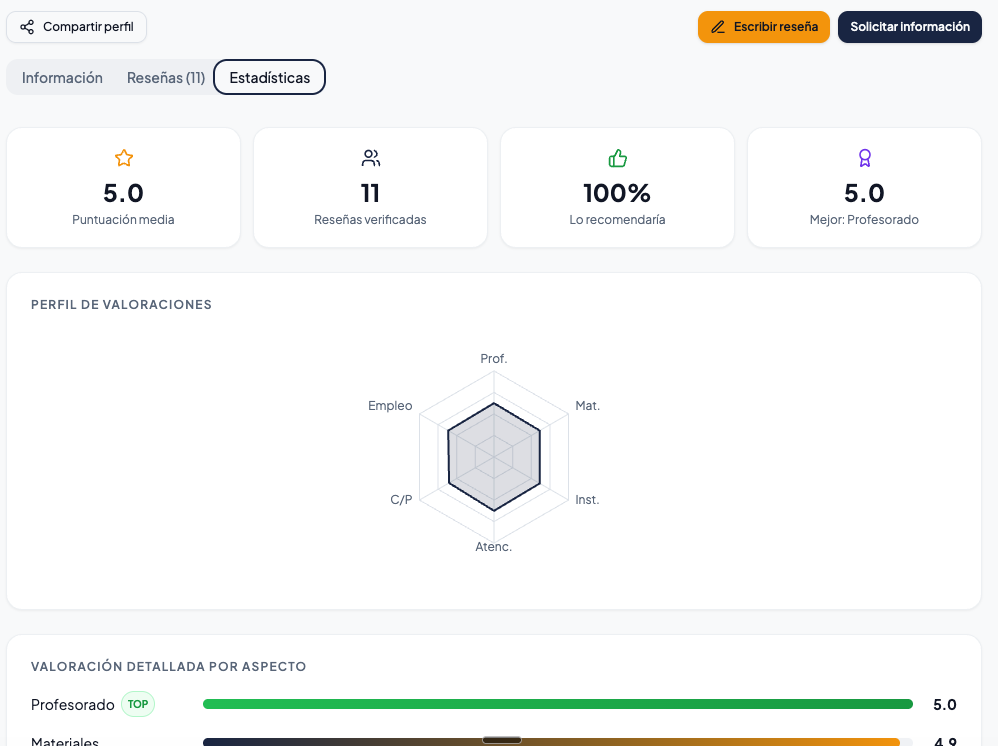Click the Atenc. label on radar chart

pos(493,547)
